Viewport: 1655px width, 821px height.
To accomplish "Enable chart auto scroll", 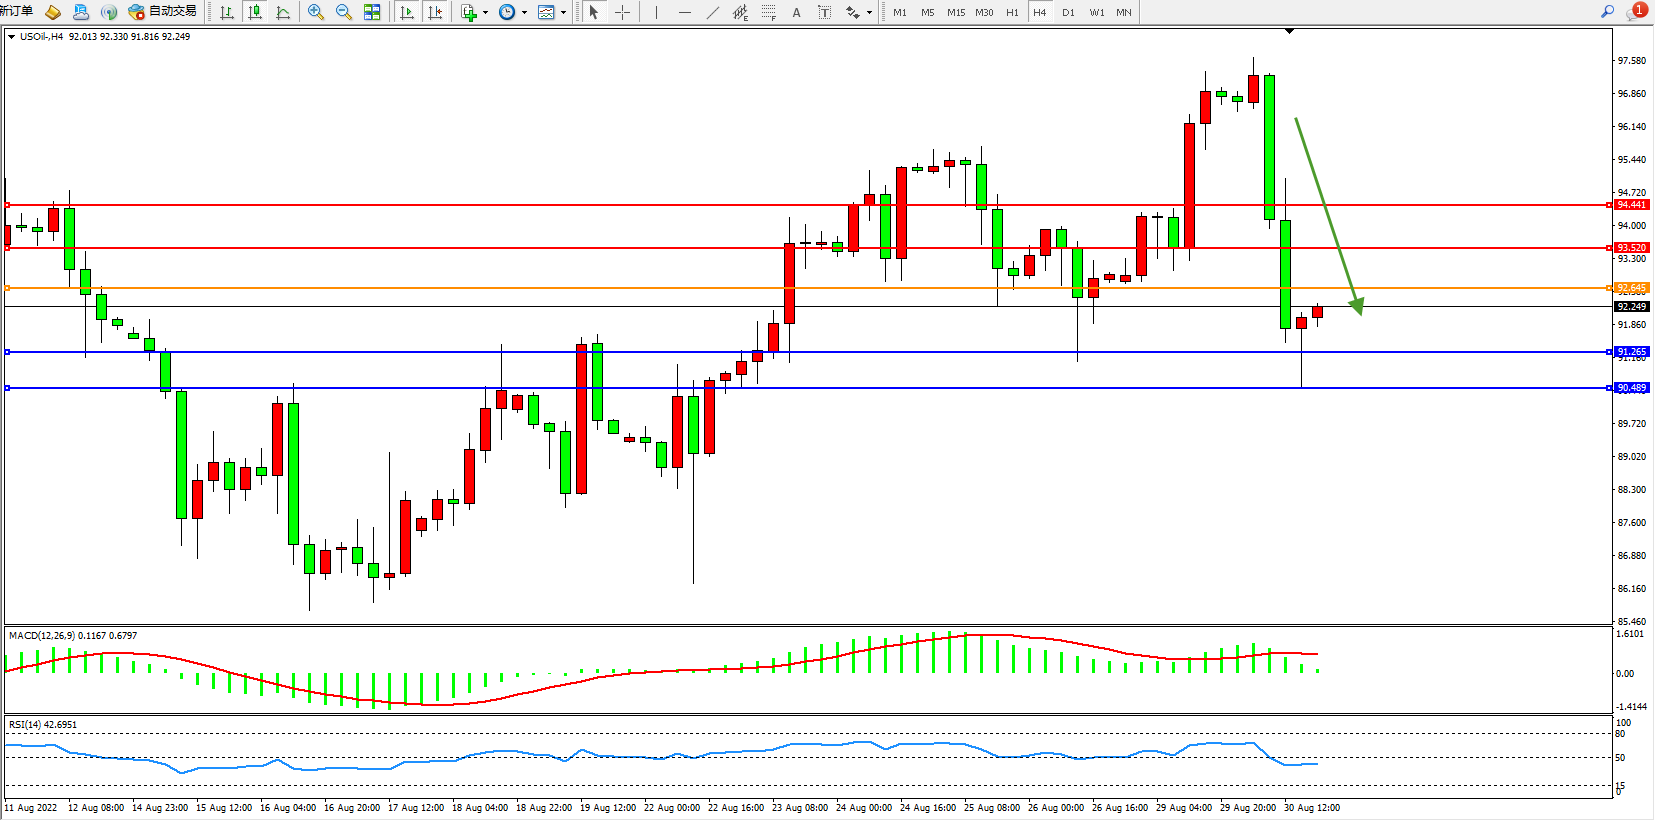I will (407, 12).
